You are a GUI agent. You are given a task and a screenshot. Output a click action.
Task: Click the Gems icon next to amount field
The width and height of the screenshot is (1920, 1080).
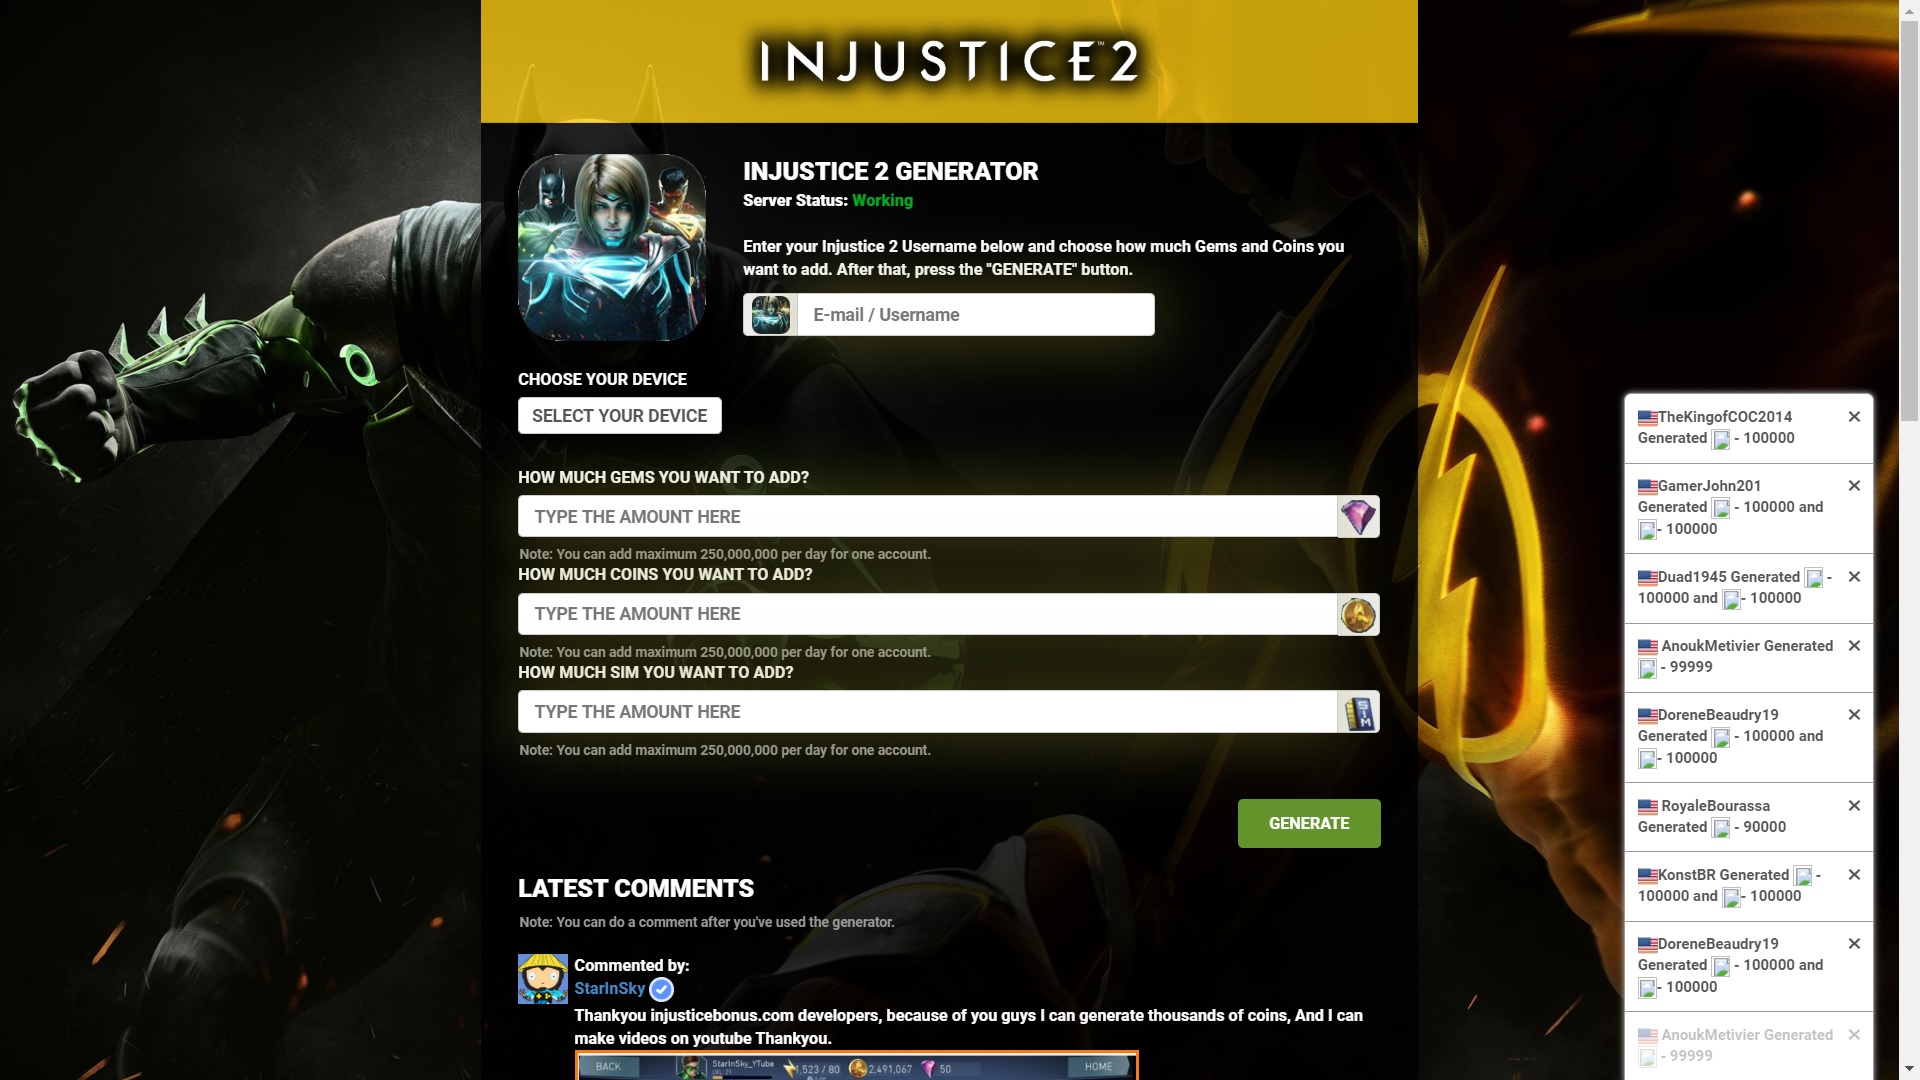tap(1357, 516)
